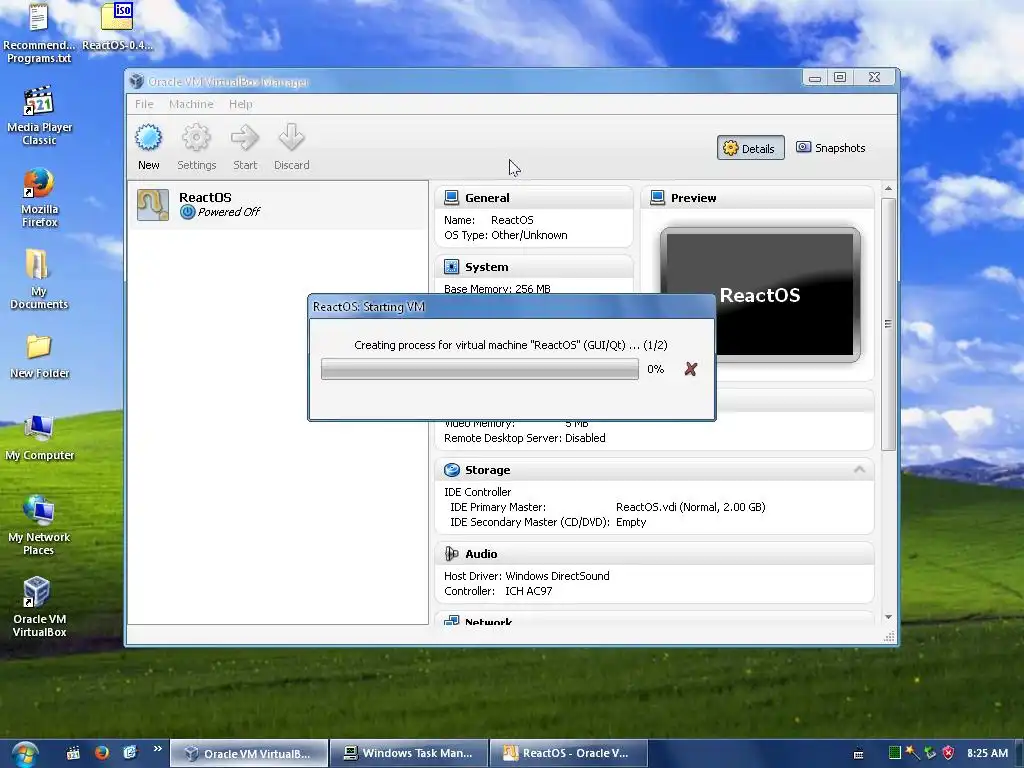
Task: Click the 'IDE Secondary Master' Empty entry
Action: [631, 522]
